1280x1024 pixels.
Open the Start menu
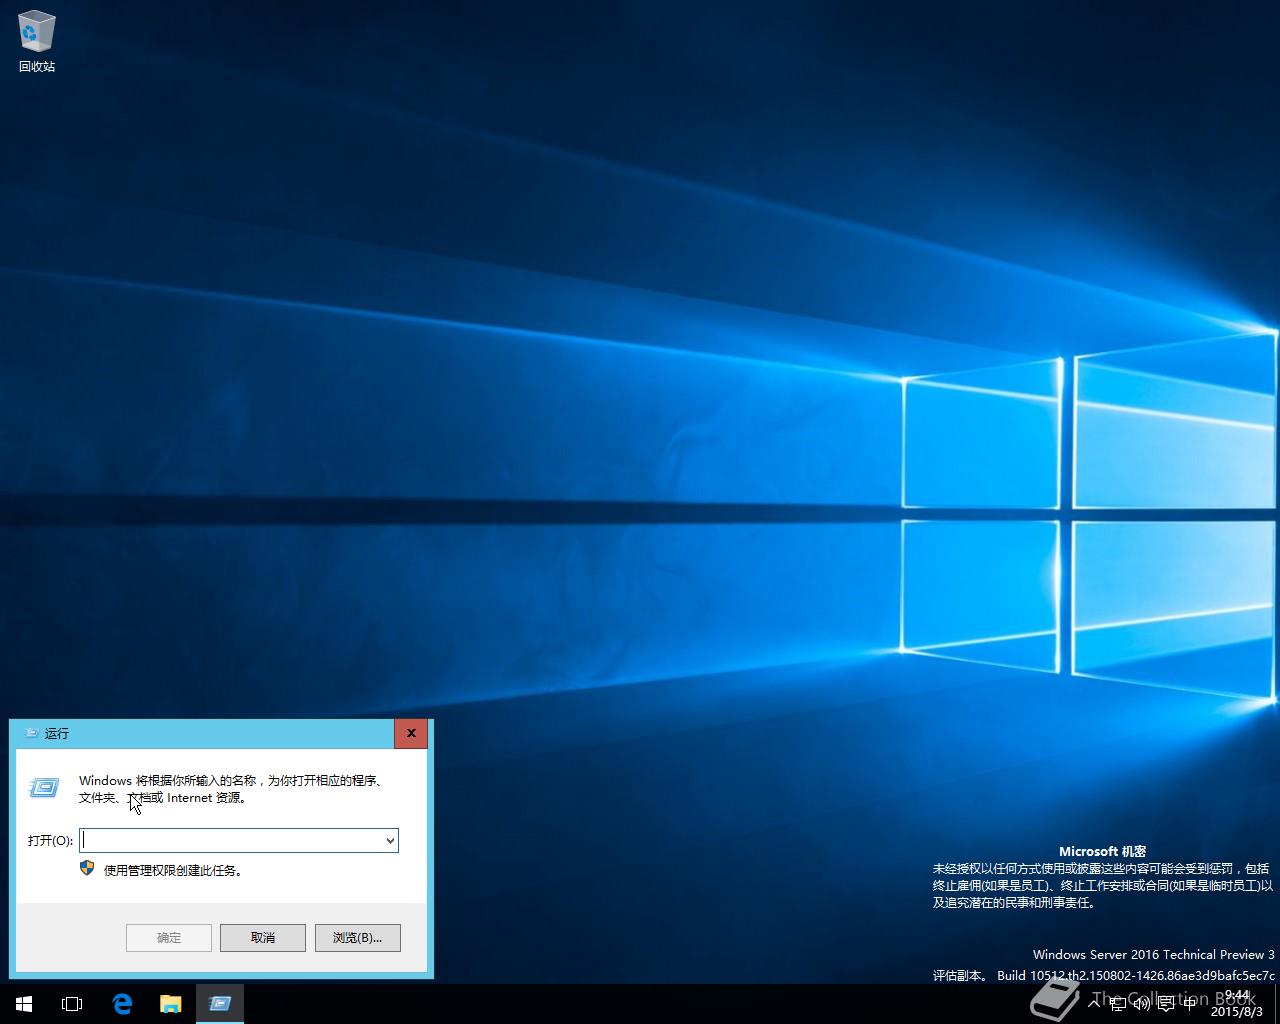pos(24,1004)
